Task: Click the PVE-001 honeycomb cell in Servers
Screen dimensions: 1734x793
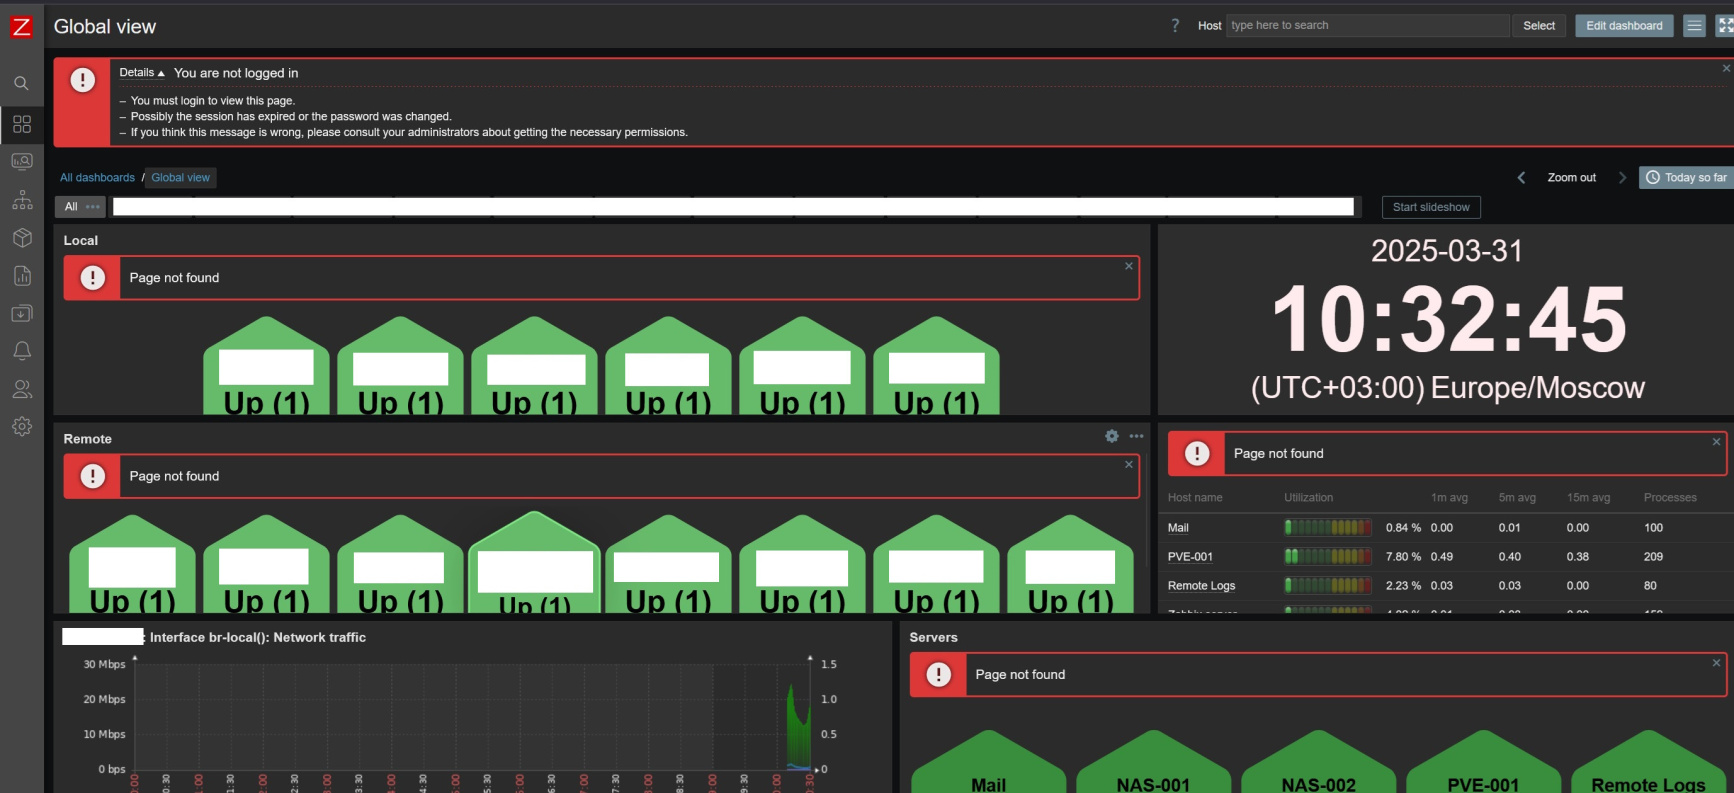Action: pos(1484,763)
